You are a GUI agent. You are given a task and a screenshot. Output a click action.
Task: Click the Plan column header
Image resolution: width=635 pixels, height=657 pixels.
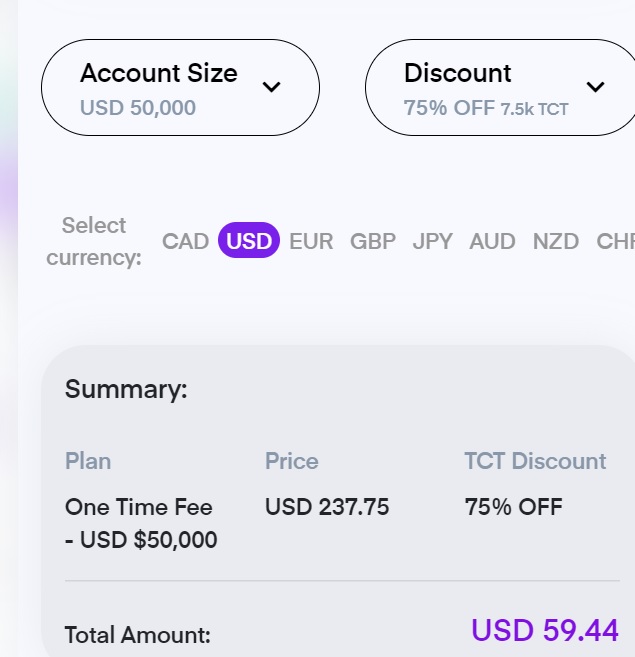point(88,461)
